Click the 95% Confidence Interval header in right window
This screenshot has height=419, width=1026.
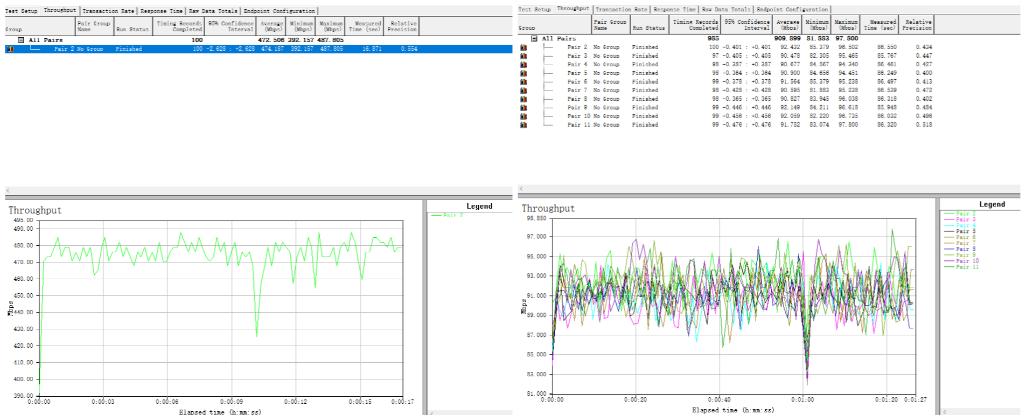pos(743,23)
